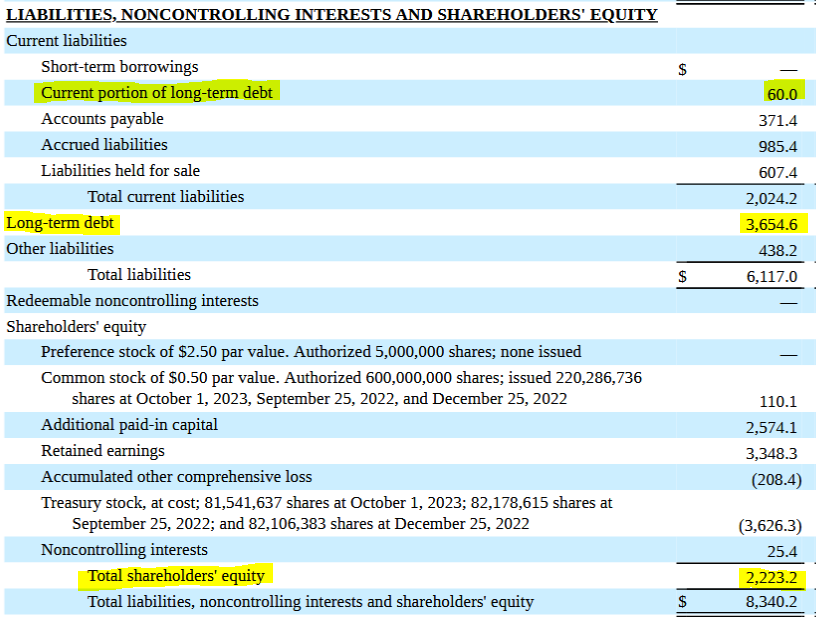Select the Retained earnings value 3,348.3
This screenshot has height=625, width=816.
pos(771,453)
